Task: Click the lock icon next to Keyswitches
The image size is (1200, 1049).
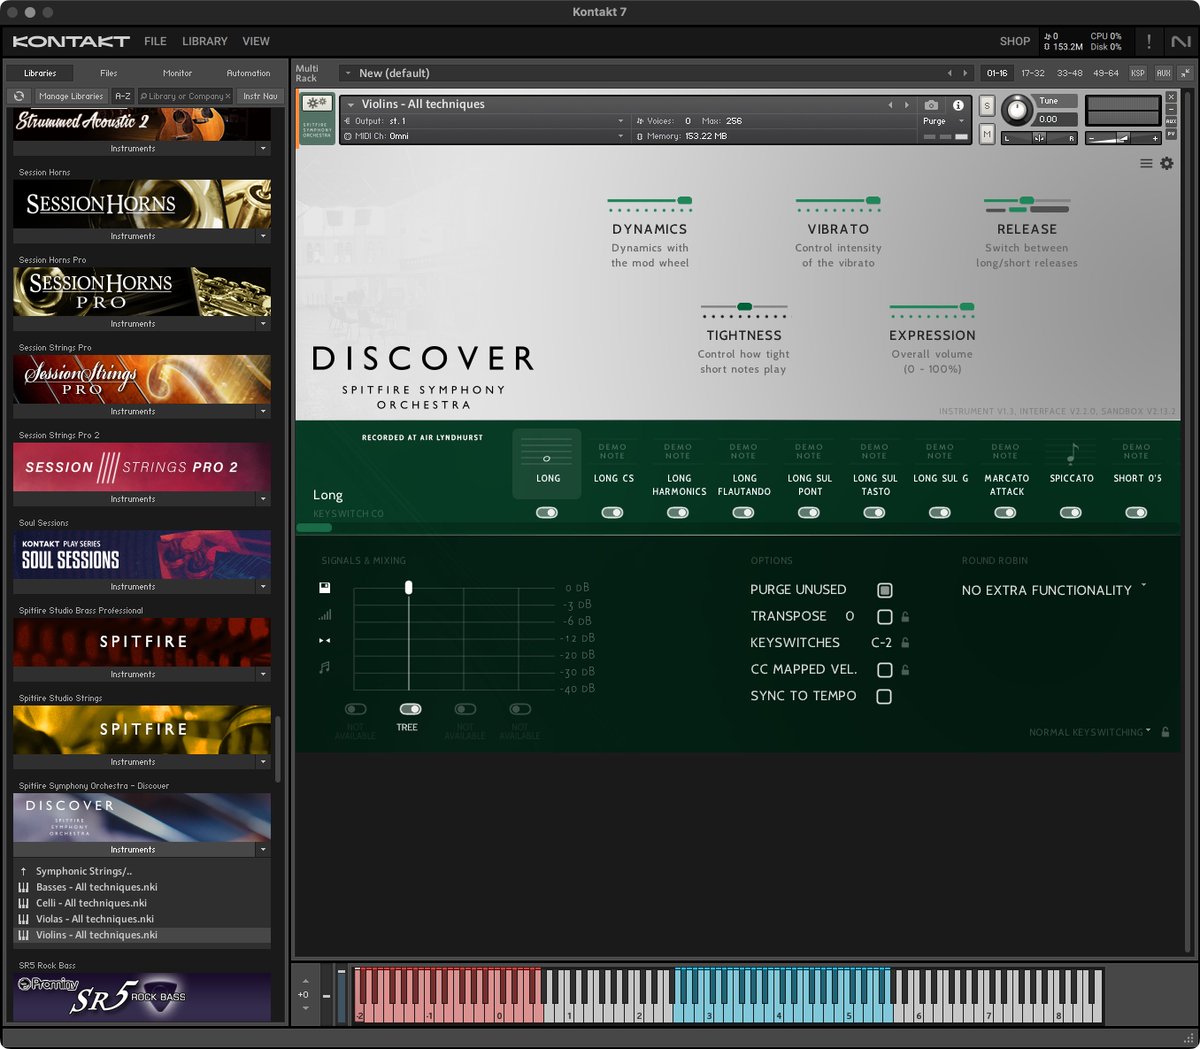Action: 905,643
